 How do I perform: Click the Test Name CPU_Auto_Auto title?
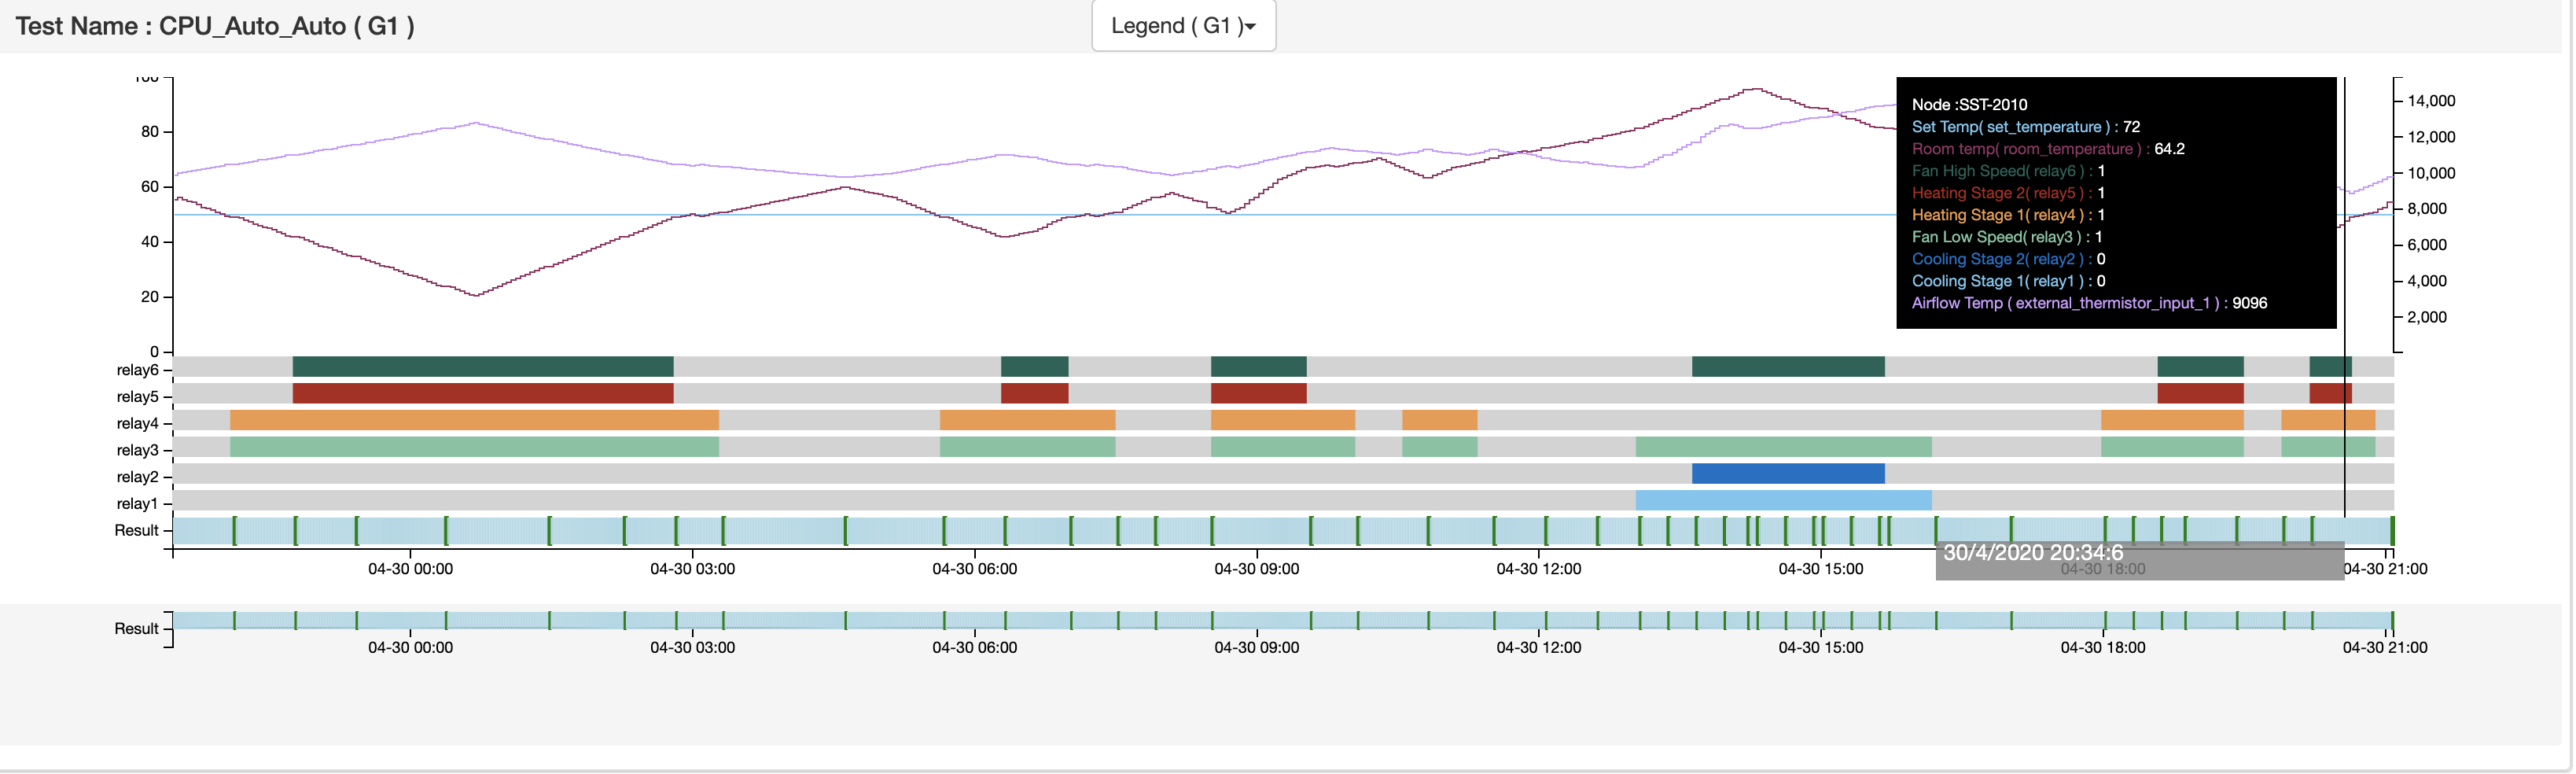pos(215,26)
